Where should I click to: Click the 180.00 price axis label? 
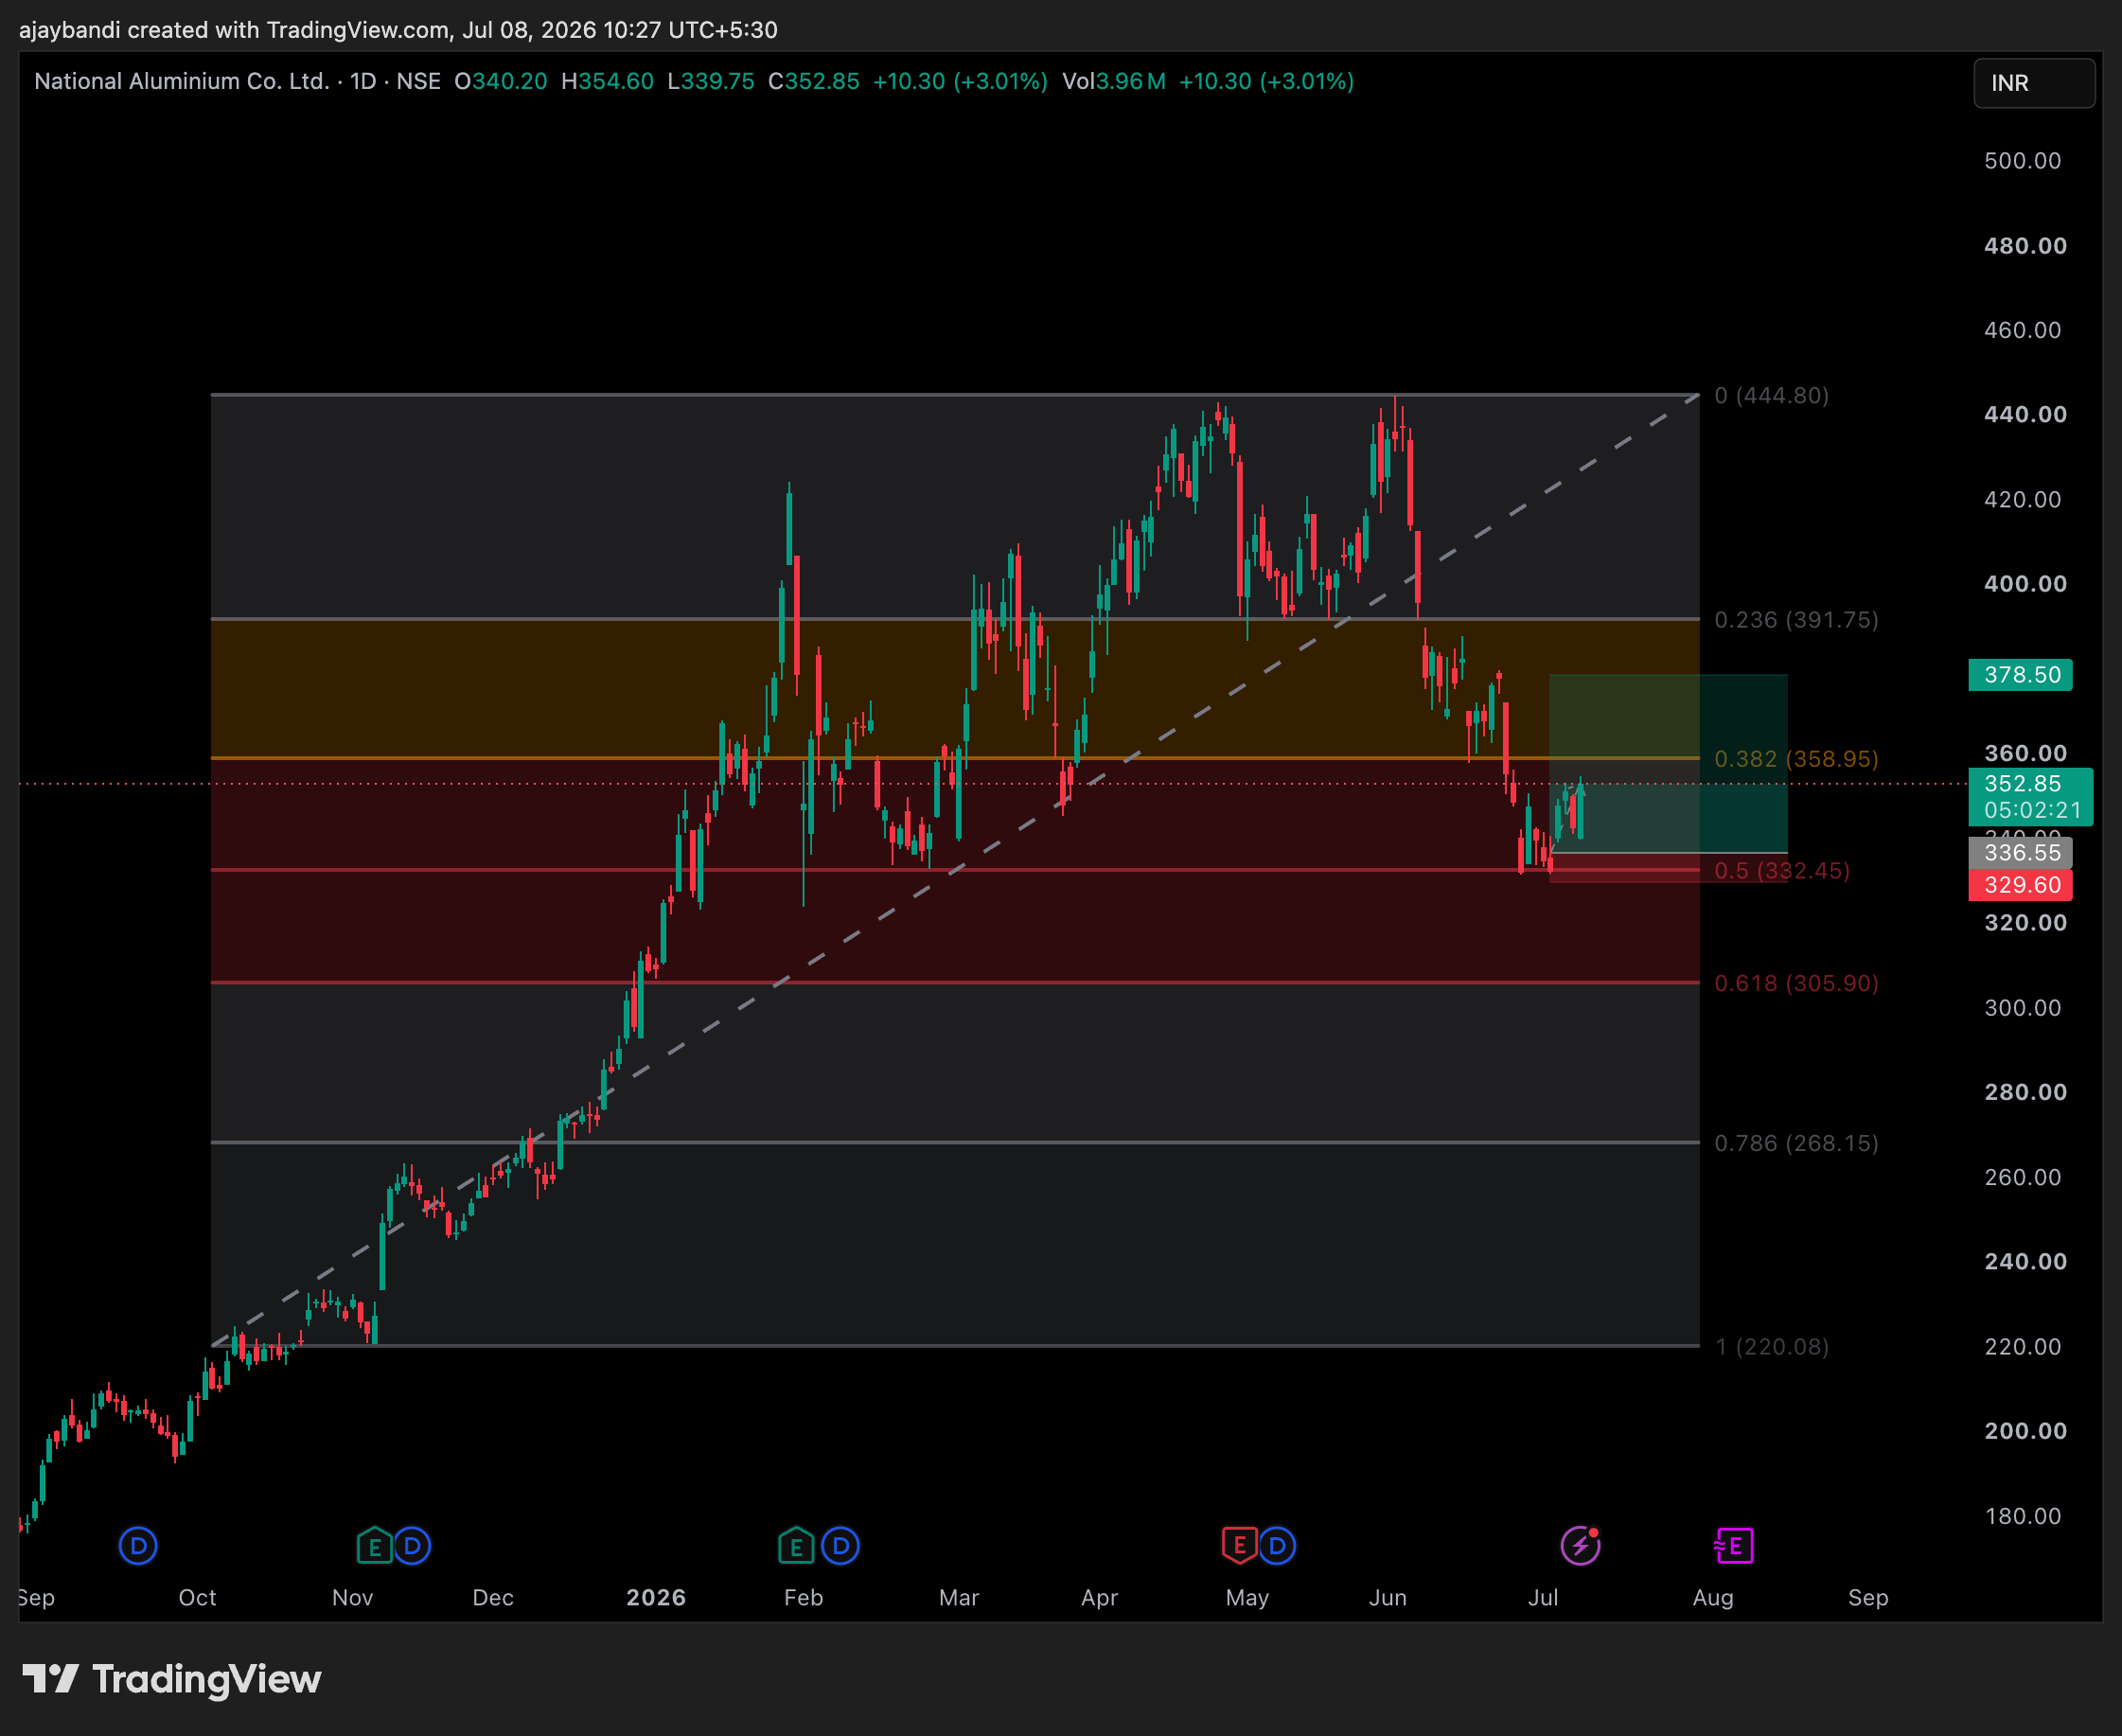coord(2022,1516)
